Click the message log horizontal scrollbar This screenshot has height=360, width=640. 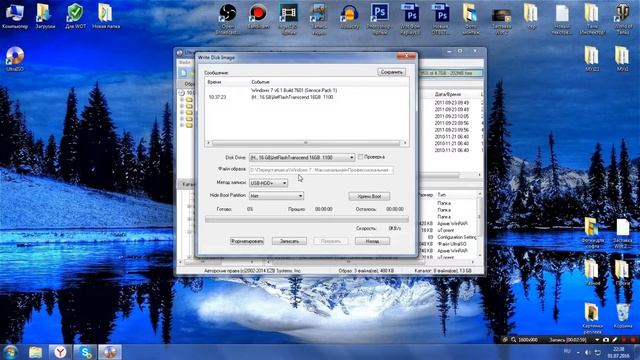(306, 142)
